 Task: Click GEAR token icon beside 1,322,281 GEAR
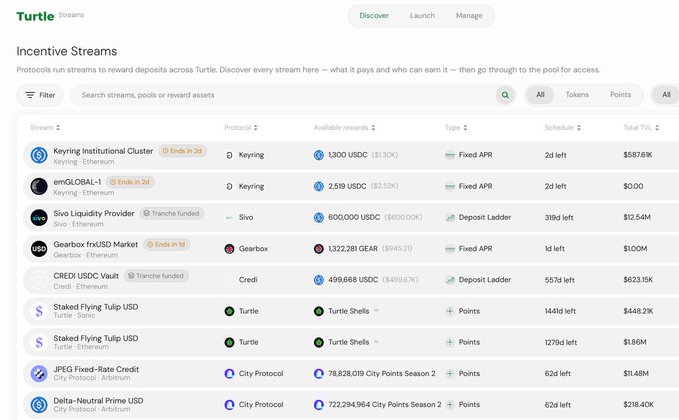(x=319, y=249)
